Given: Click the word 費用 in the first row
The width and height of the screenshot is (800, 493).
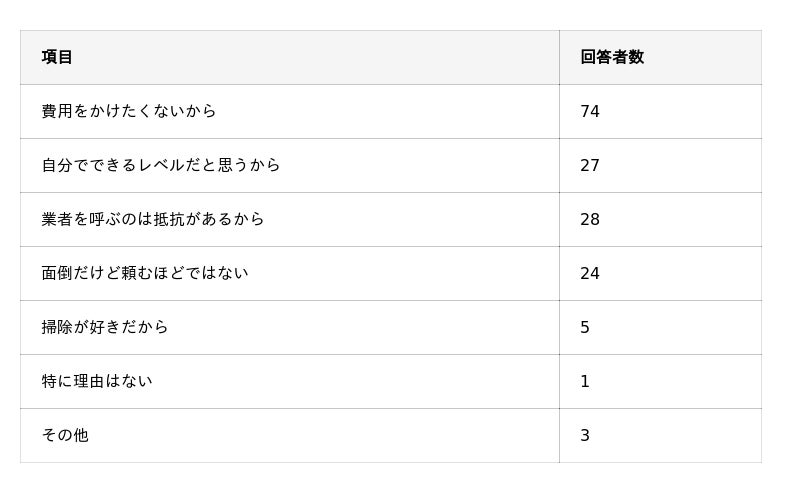Looking at the screenshot, I should 57,111.
